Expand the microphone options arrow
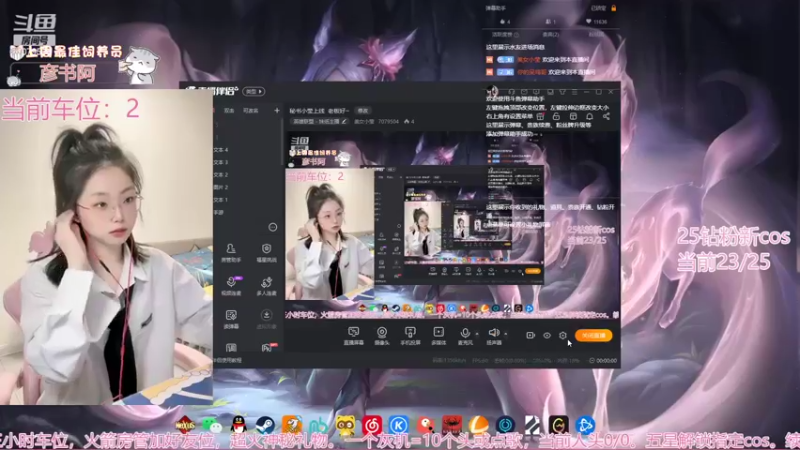This screenshot has width=800, height=450. (477, 334)
